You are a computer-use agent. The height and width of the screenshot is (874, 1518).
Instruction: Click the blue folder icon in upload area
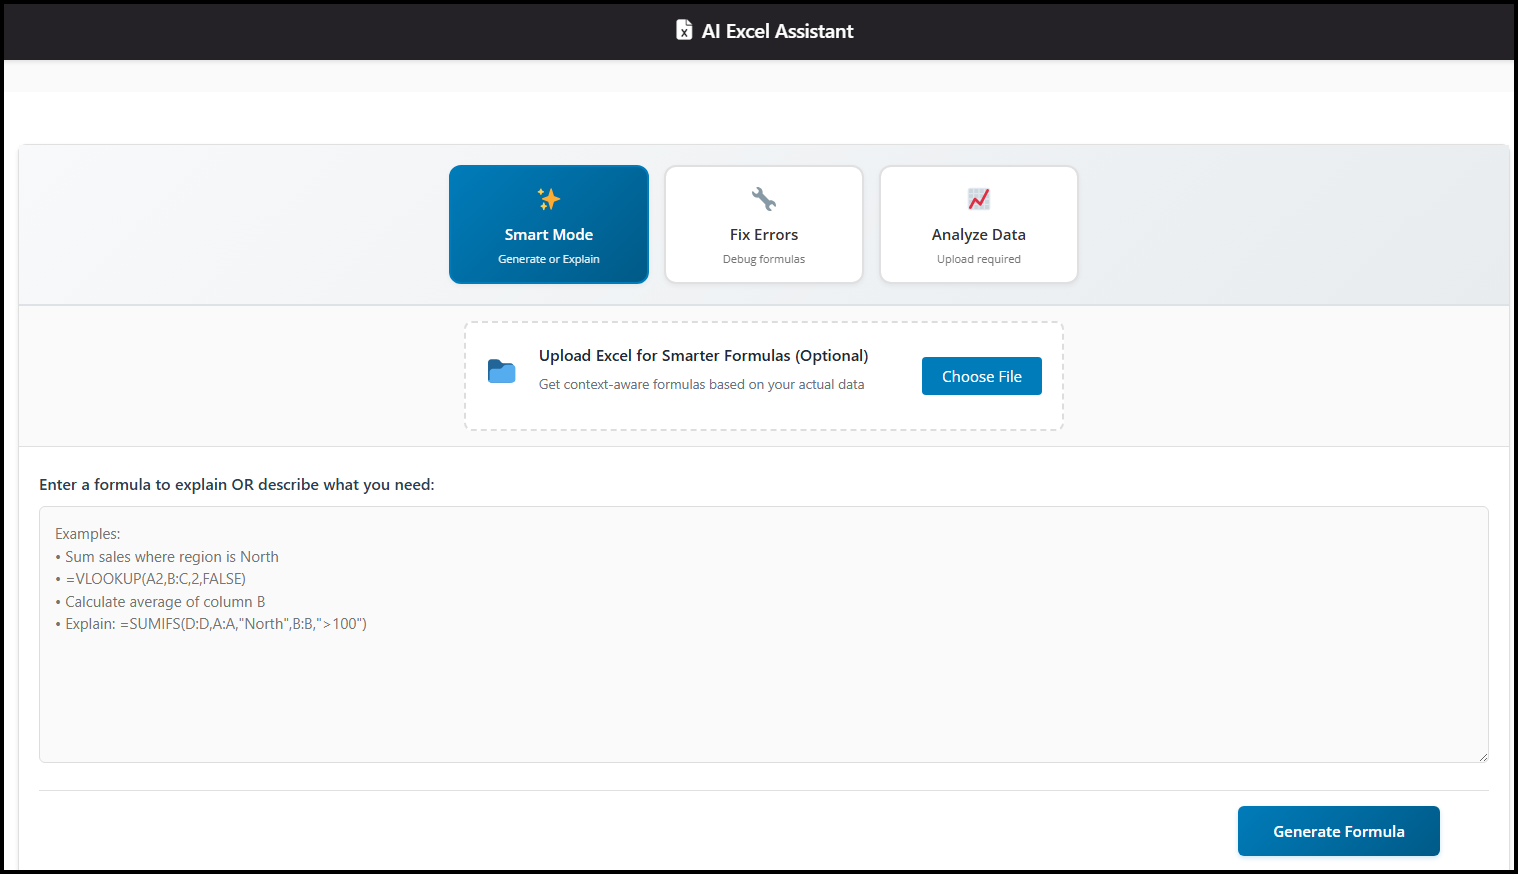click(501, 371)
